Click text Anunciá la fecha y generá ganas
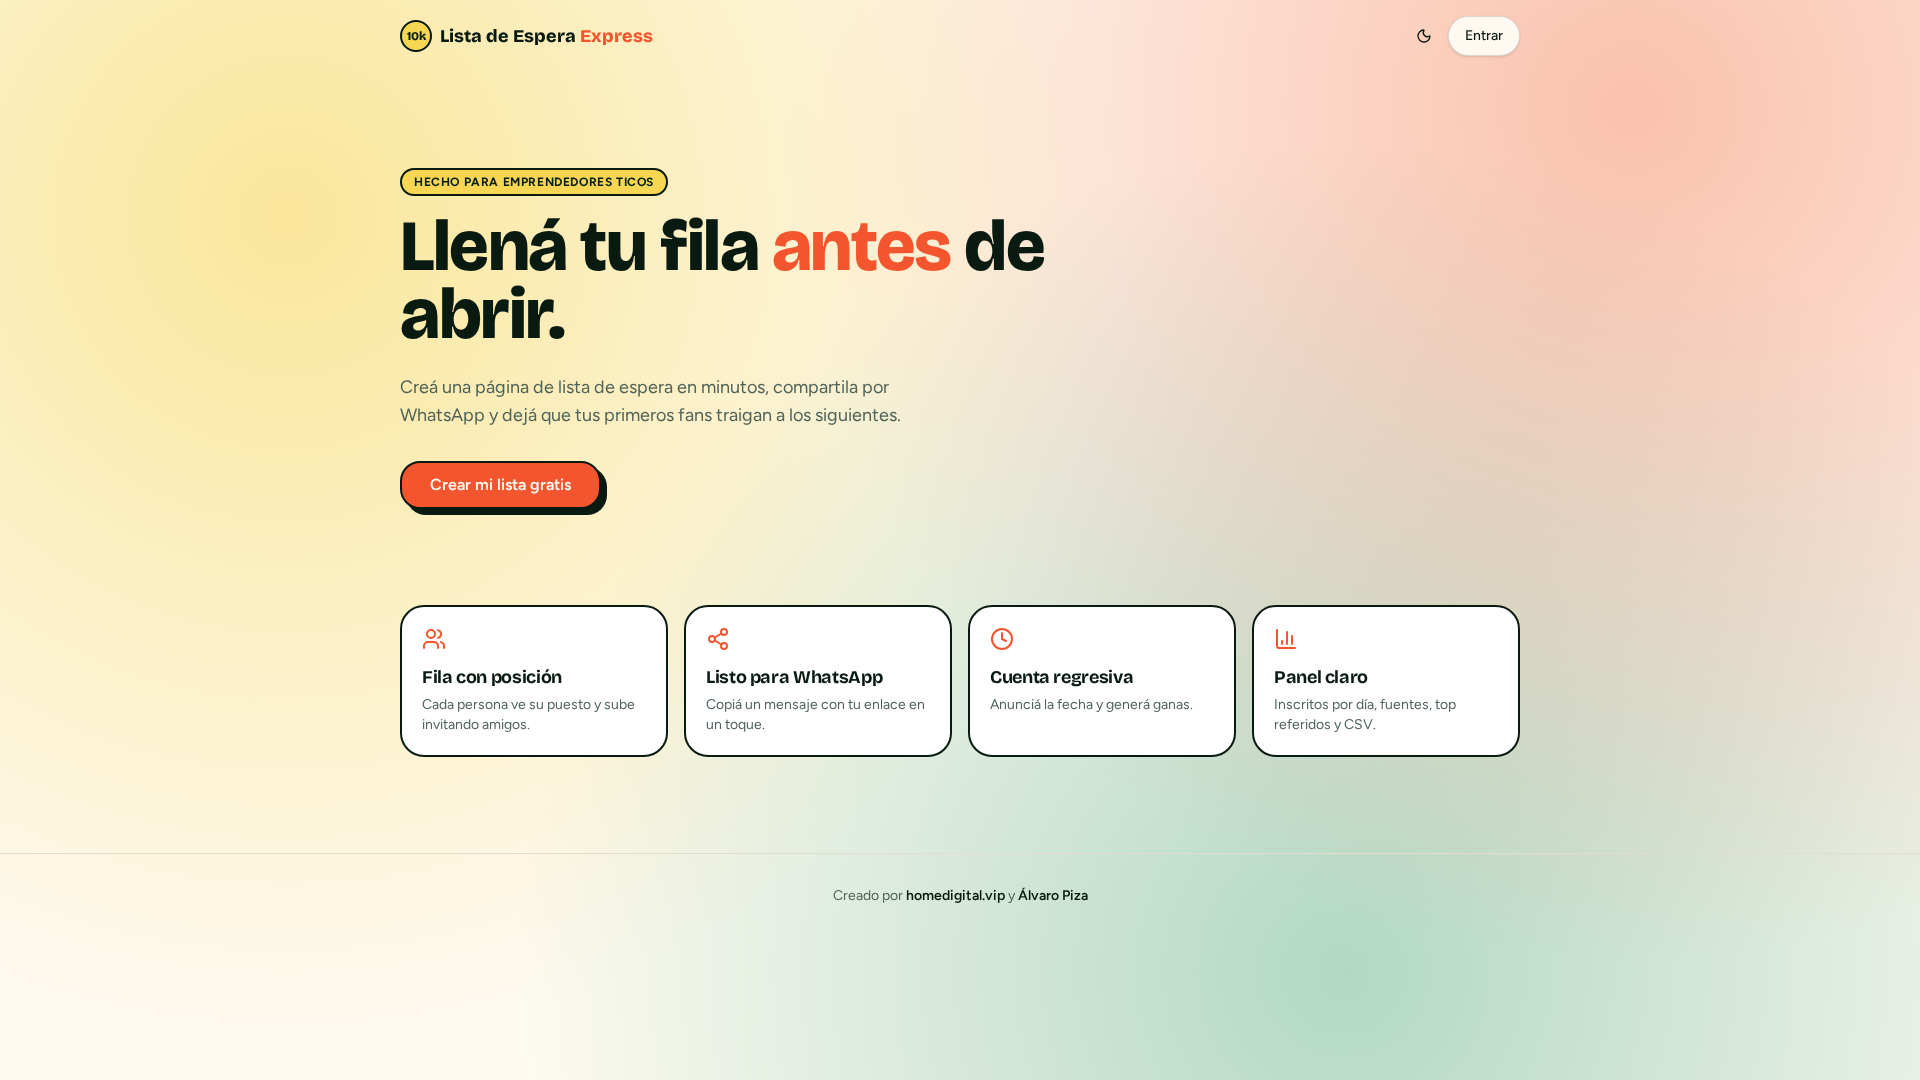This screenshot has width=1920, height=1080. point(1091,705)
